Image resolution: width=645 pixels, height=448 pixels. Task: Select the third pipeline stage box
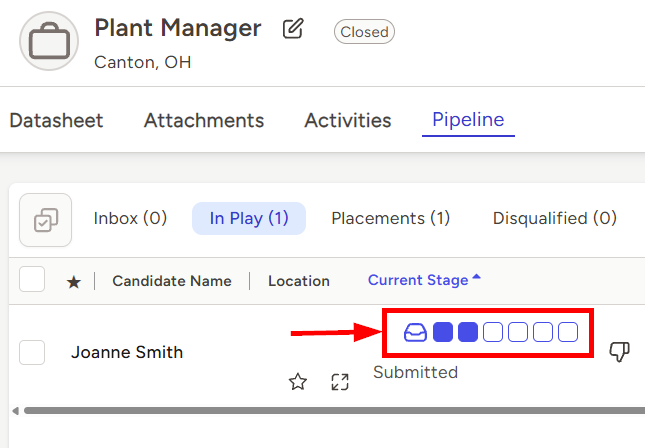[493, 332]
